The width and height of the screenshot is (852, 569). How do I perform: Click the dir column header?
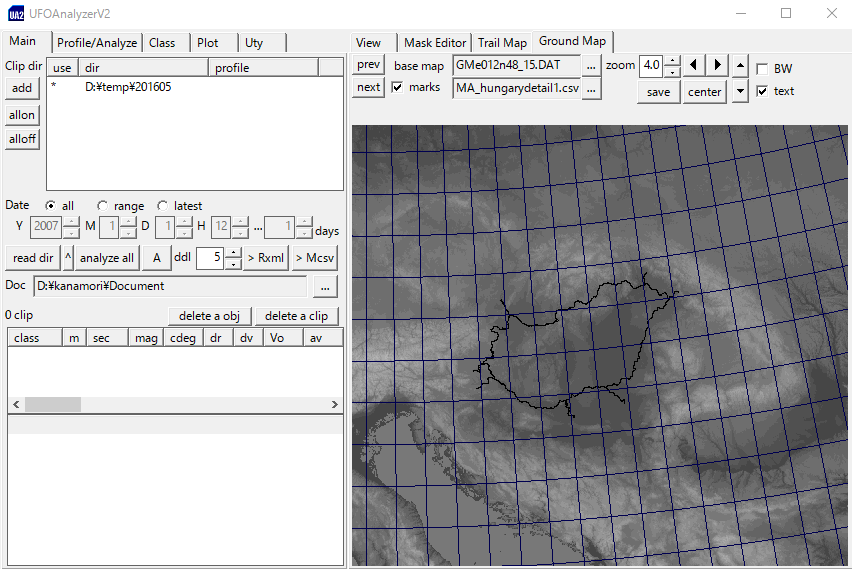click(143, 68)
